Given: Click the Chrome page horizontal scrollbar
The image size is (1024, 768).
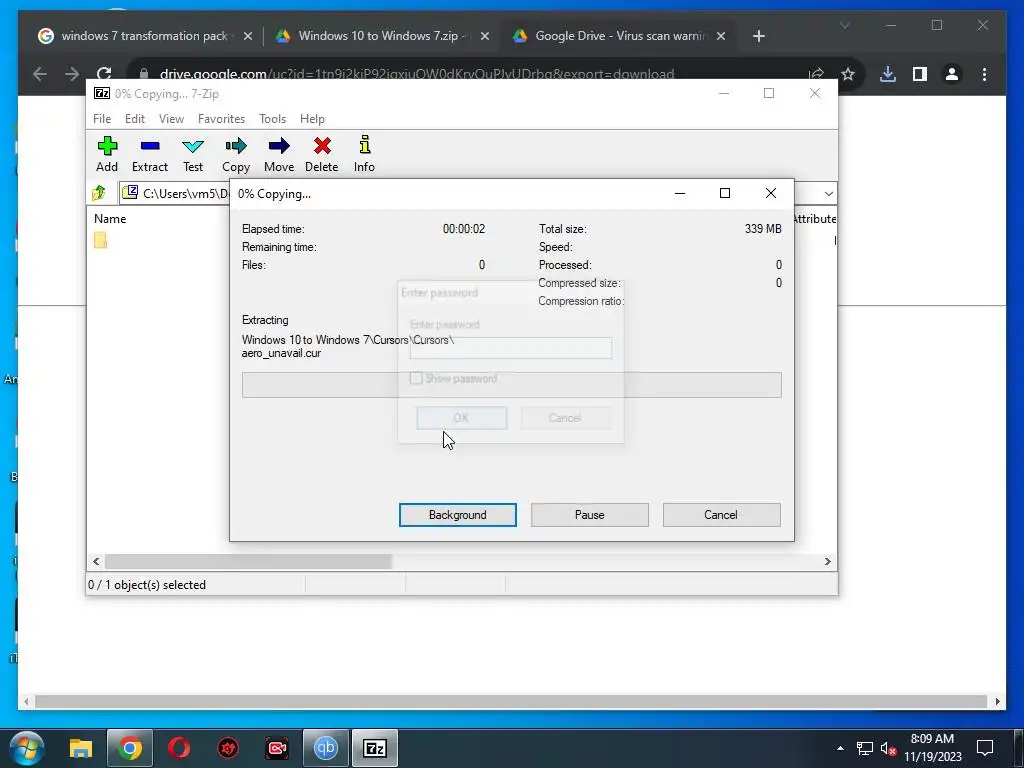Looking at the screenshot, I should point(511,702).
